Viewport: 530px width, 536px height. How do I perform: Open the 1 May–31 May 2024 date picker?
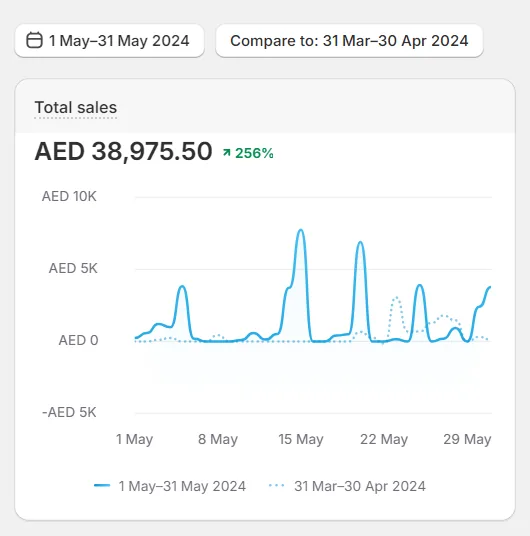pyautogui.click(x=109, y=41)
